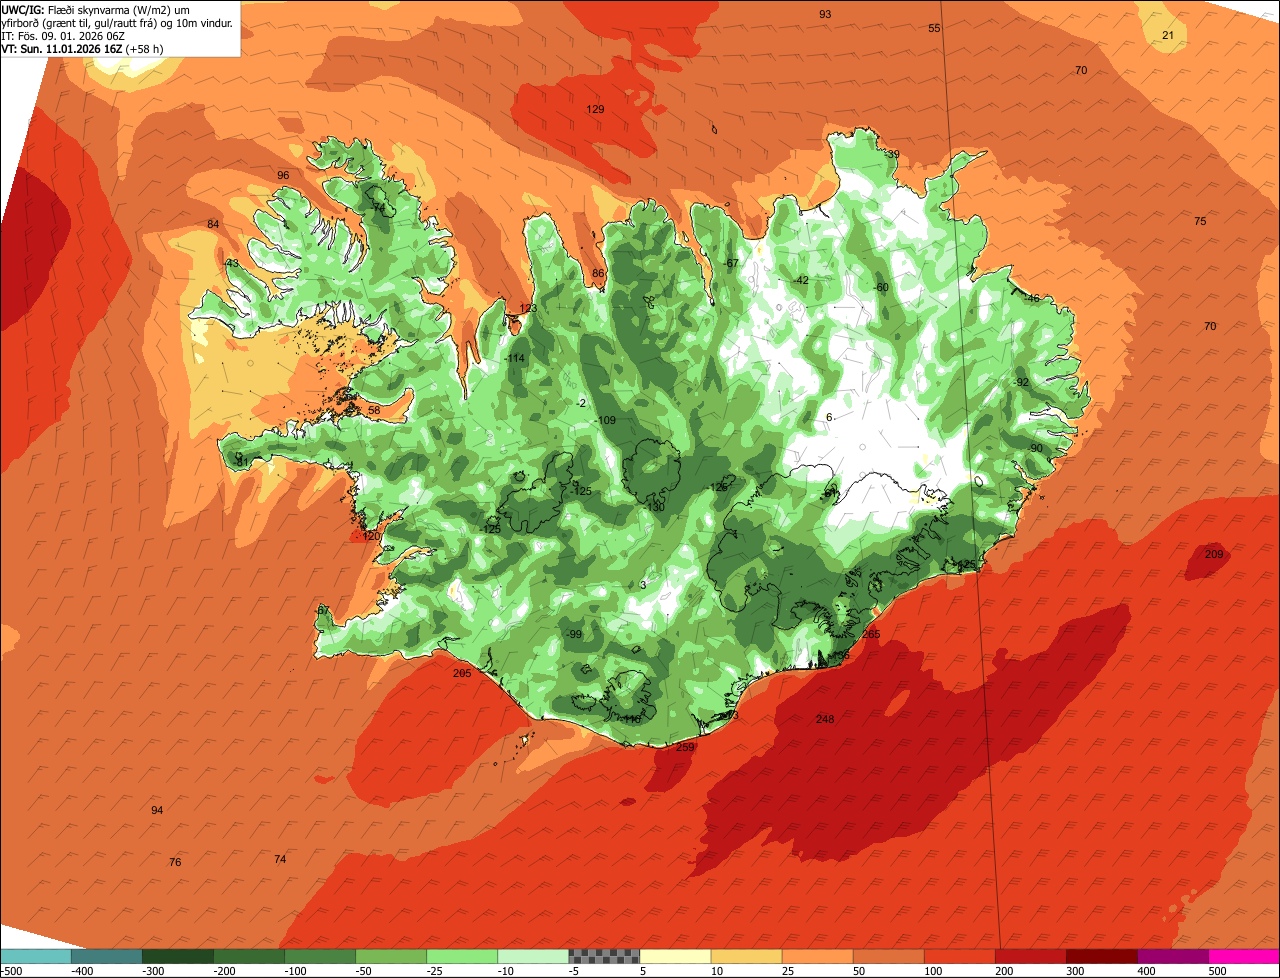The image size is (1280, 978).
Task: Click the value '-109' in central Iceland
Action: 606,420
